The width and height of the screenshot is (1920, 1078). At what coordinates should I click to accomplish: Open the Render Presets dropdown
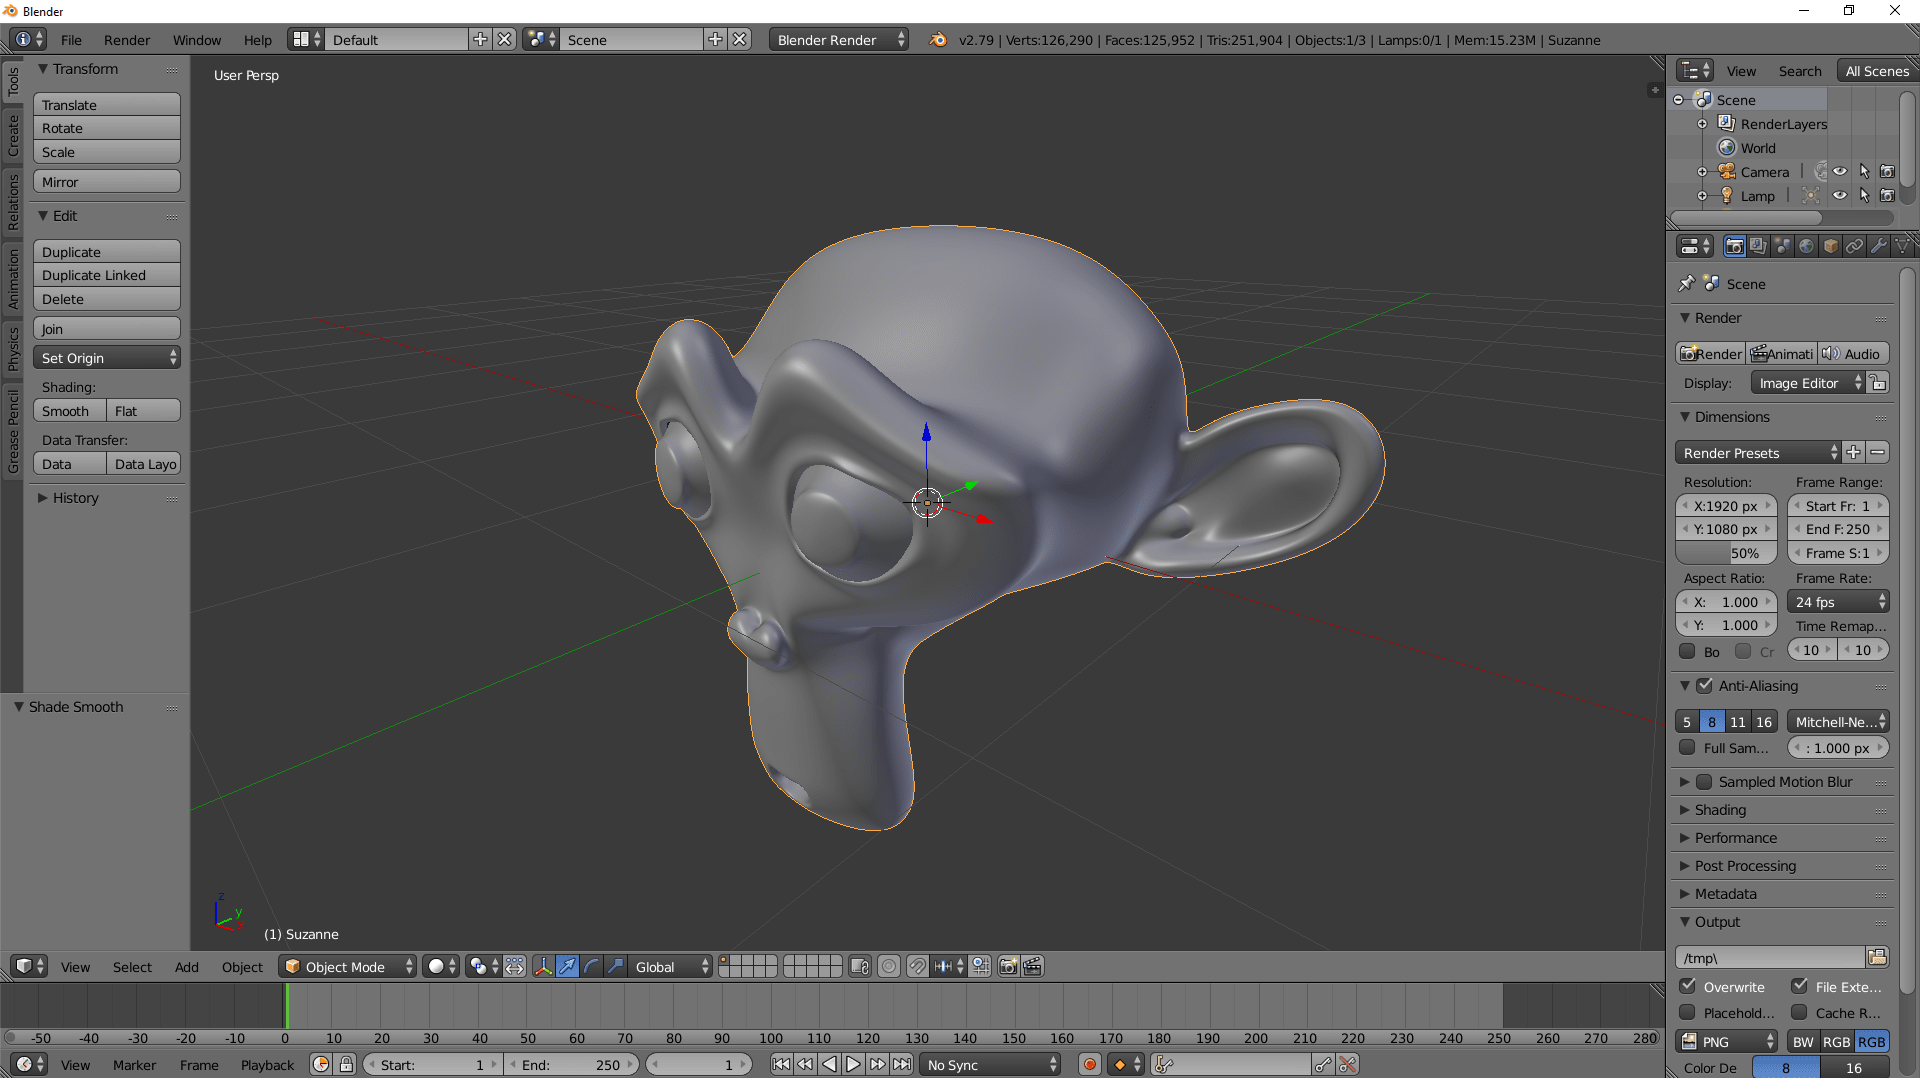click(1756, 452)
